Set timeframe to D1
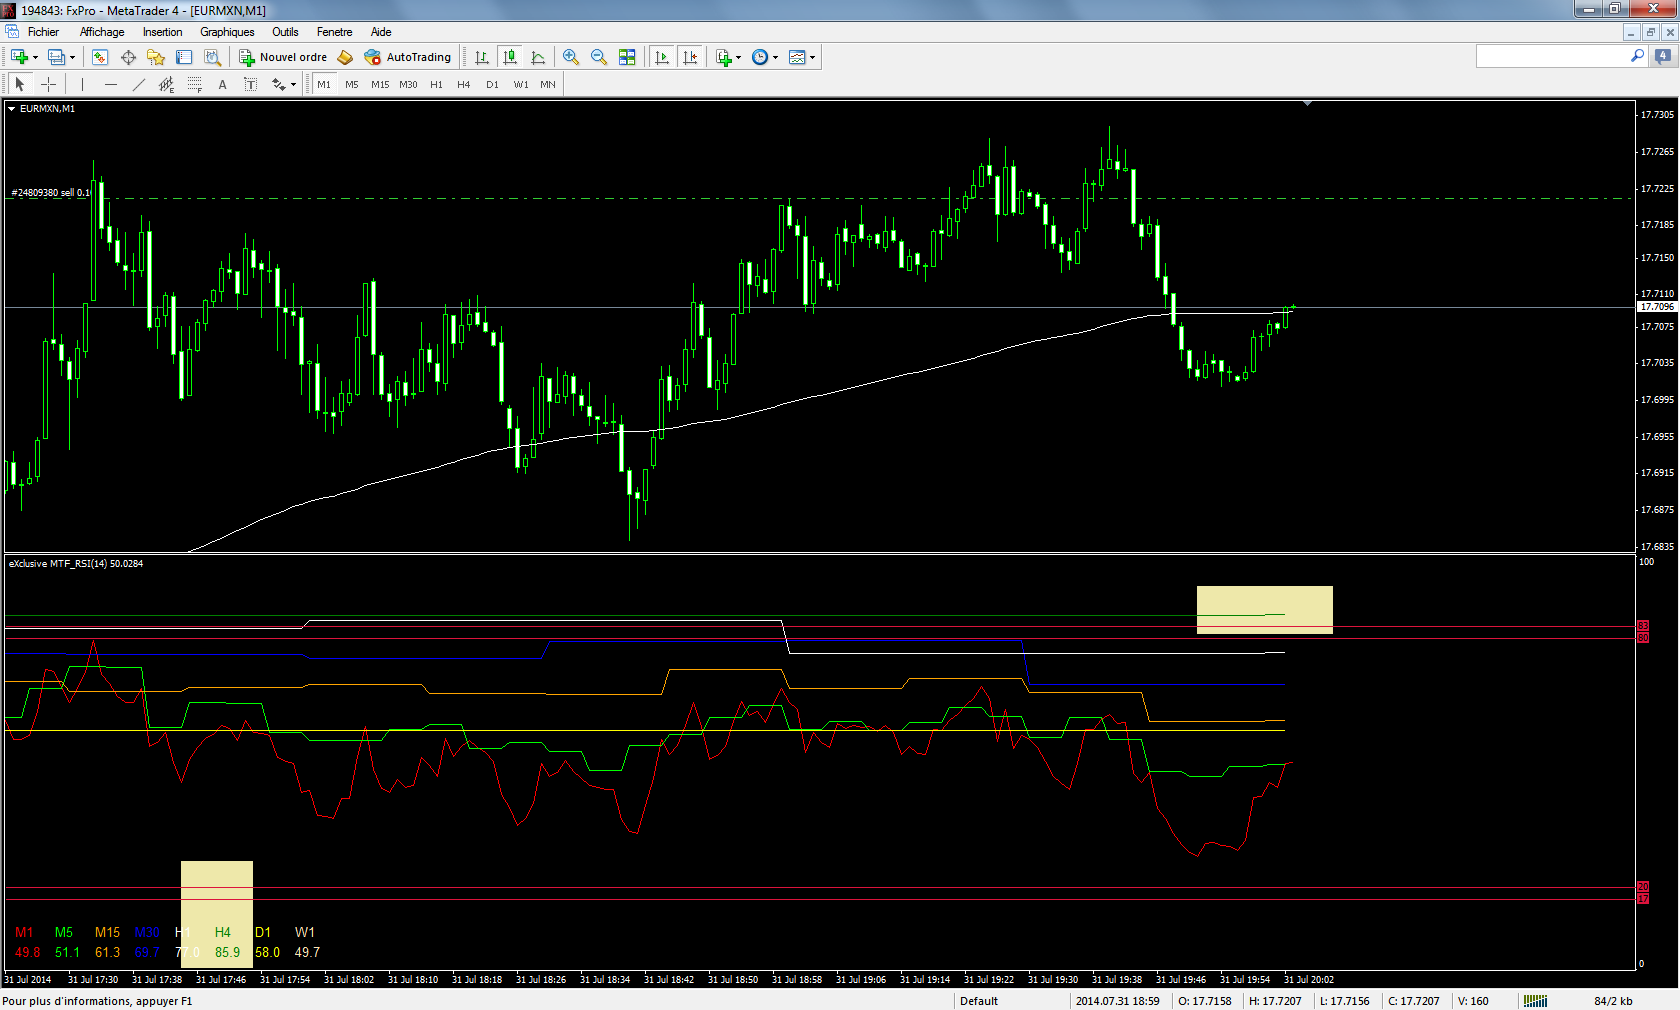This screenshot has height=1010, width=1680. [x=492, y=84]
